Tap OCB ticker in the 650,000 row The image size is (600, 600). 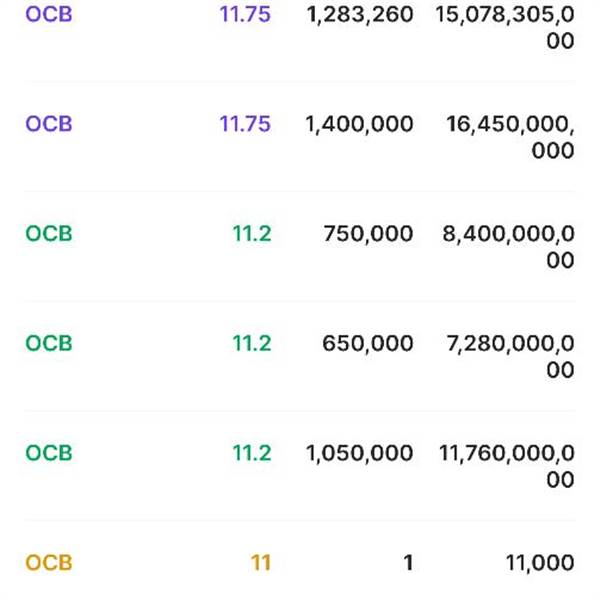(x=49, y=343)
